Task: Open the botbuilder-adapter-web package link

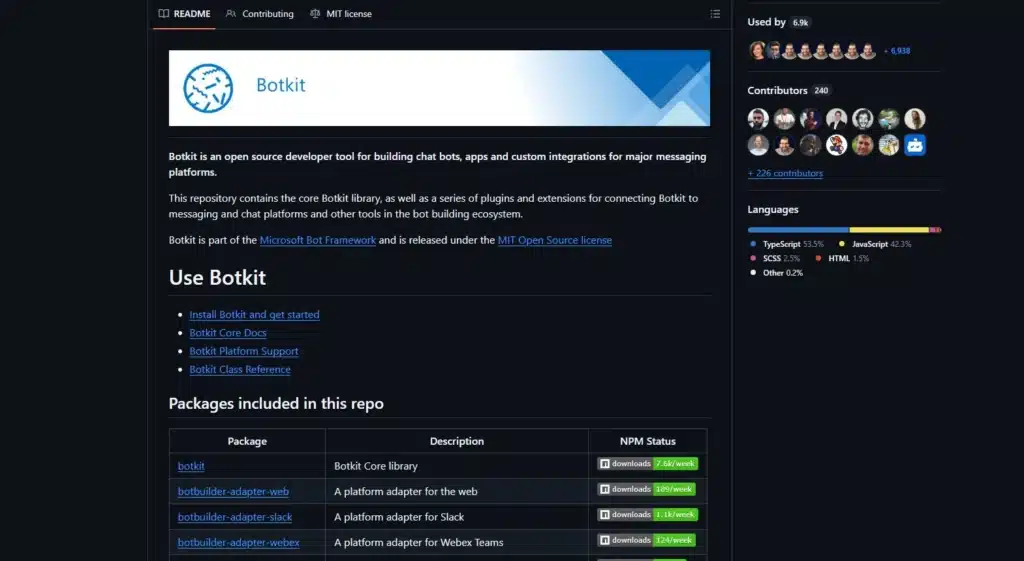Action: click(x=233, y=491)
